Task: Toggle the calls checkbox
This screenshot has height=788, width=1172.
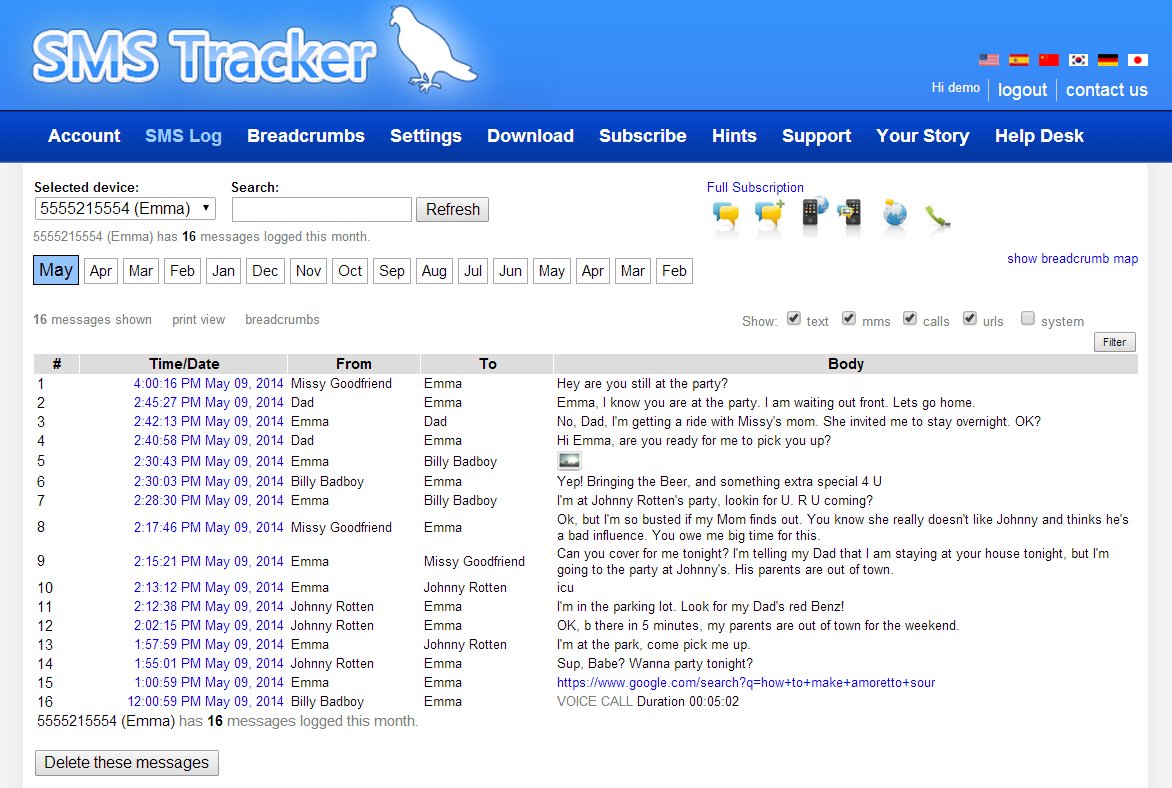Action: (x=910, y=318)
